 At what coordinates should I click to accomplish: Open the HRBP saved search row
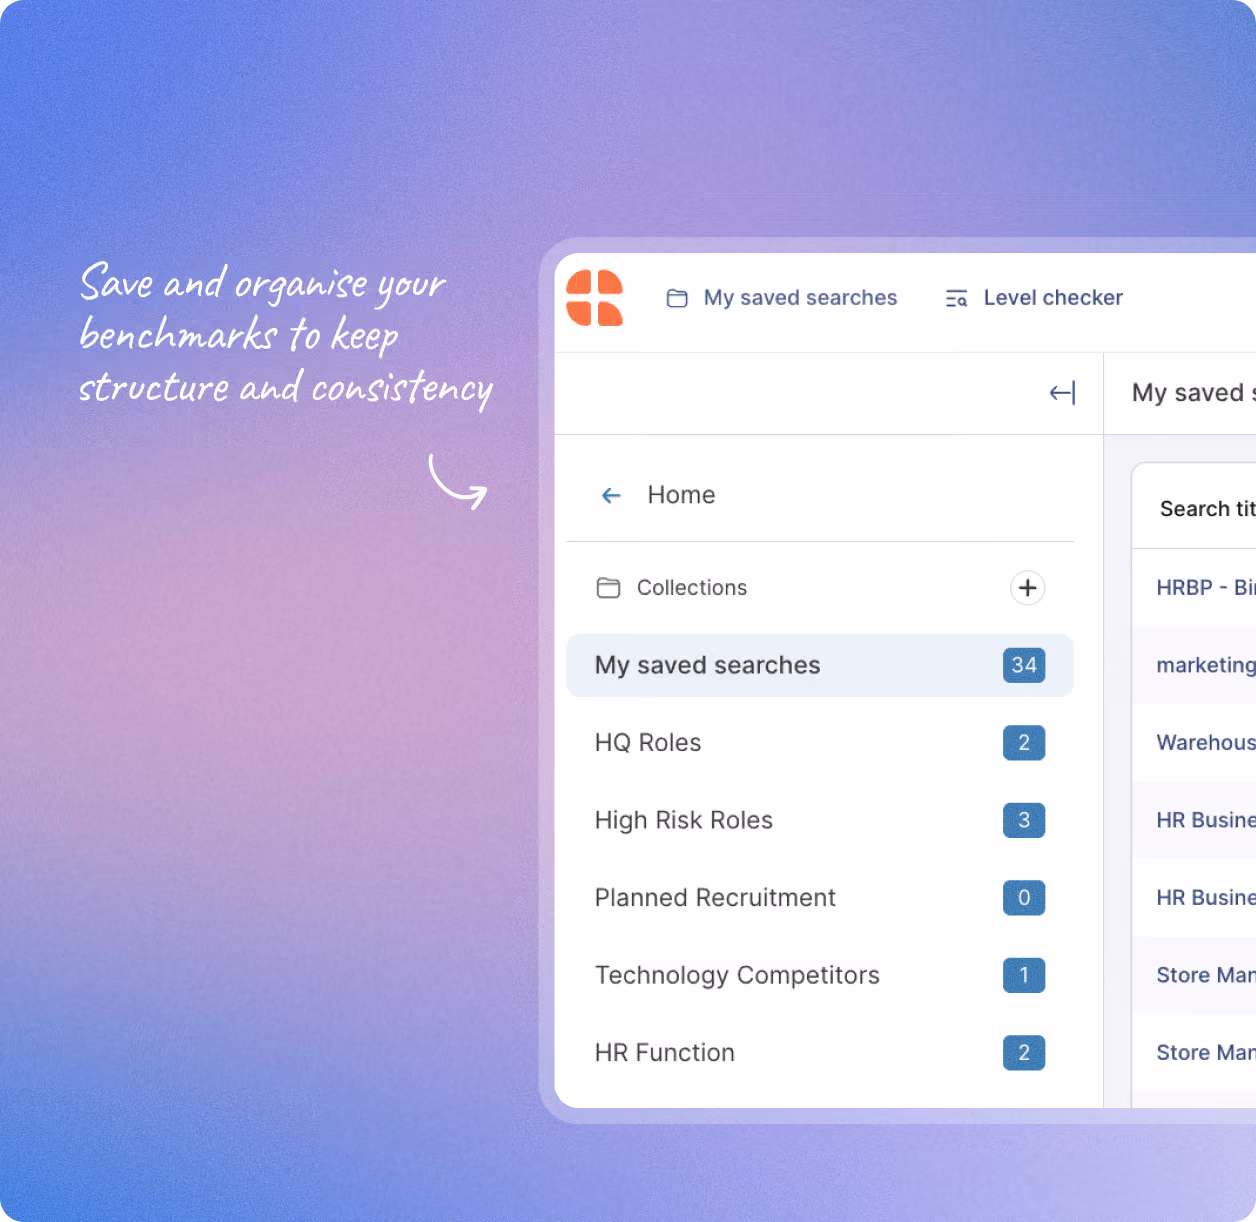[1194, 588]
